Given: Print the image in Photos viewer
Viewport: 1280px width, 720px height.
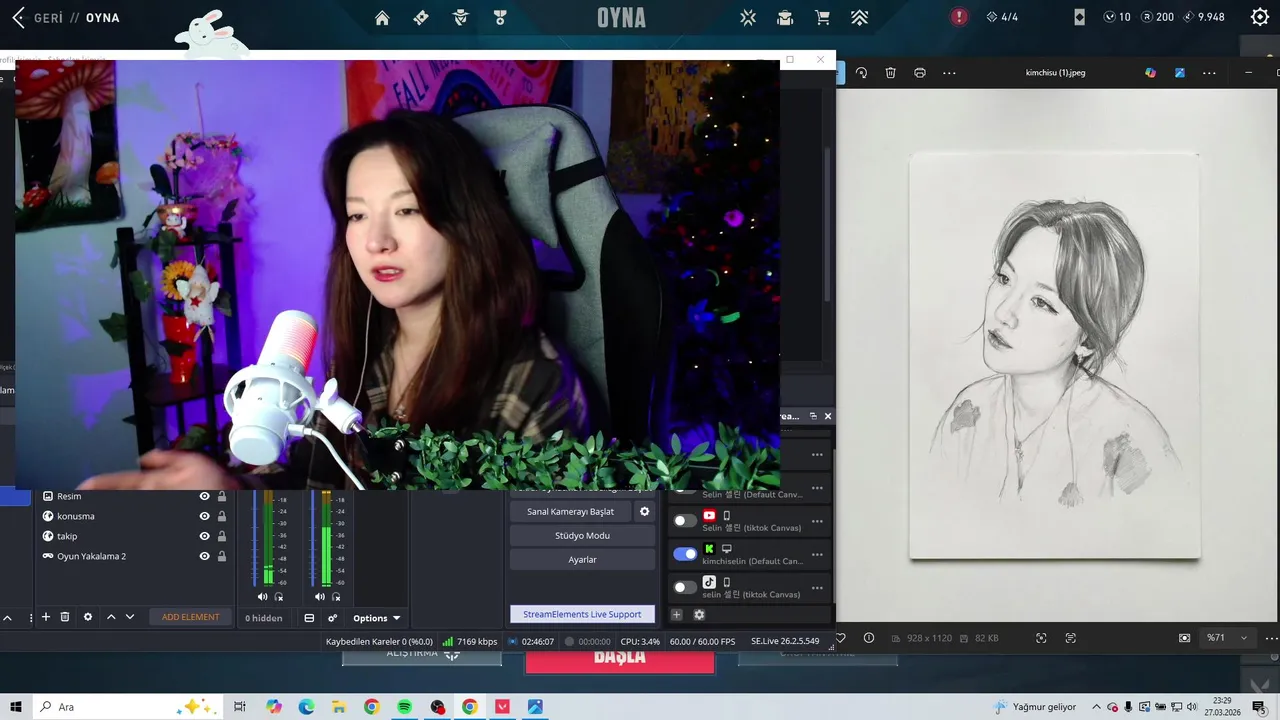Looking at the screenshot, I should pyautogui.click(x=920, y=73).
